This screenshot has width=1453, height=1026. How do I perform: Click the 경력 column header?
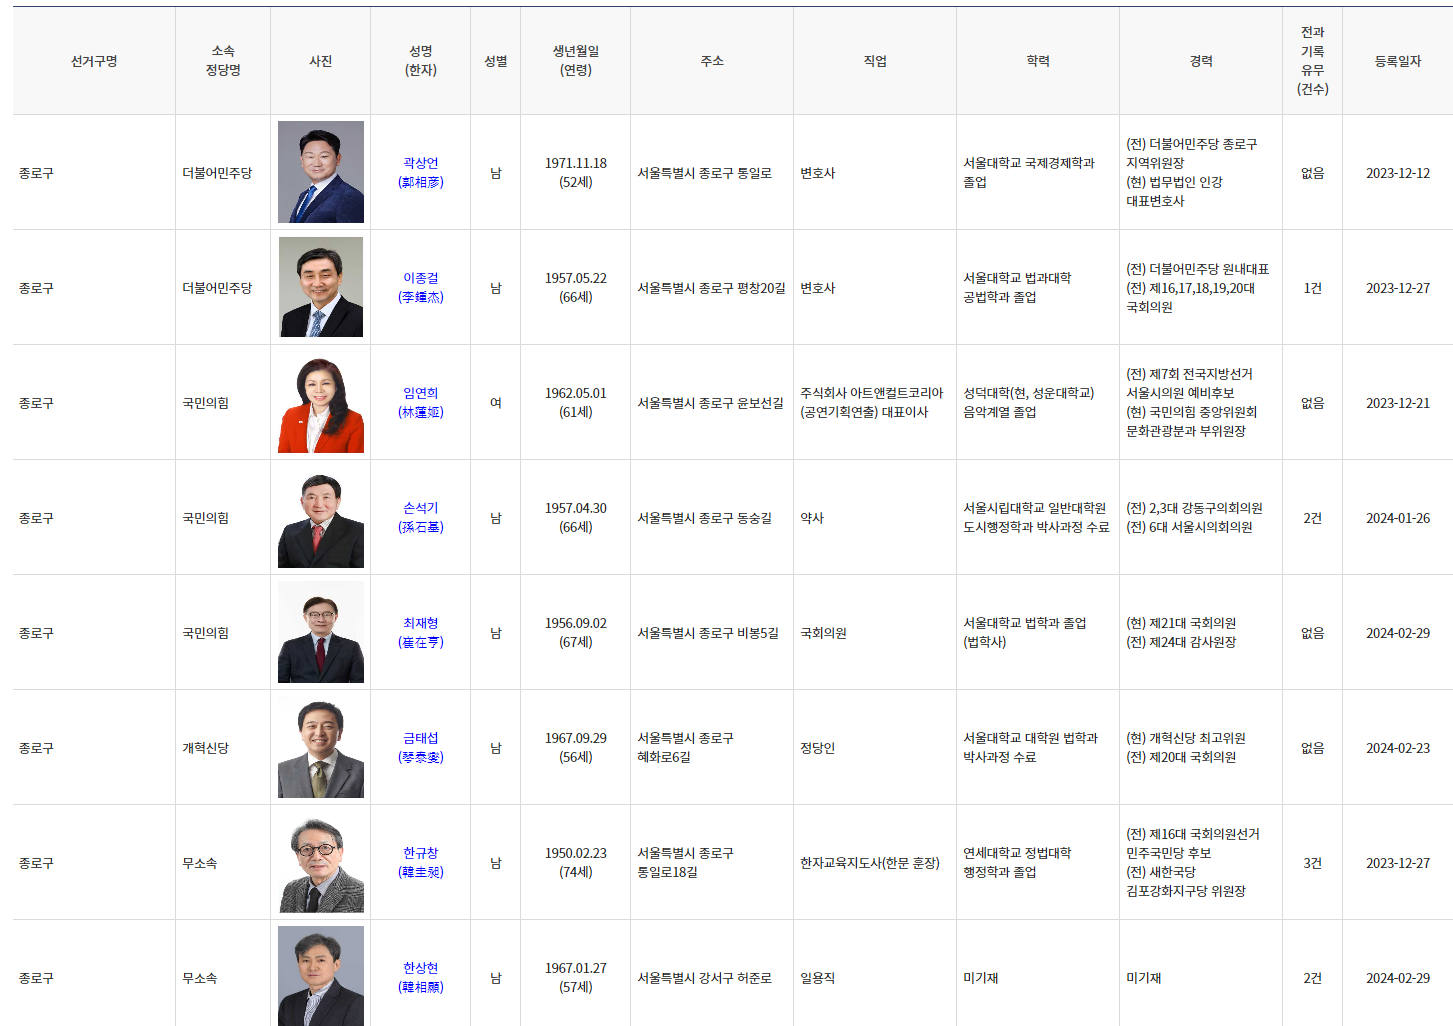click(1201, 61)
